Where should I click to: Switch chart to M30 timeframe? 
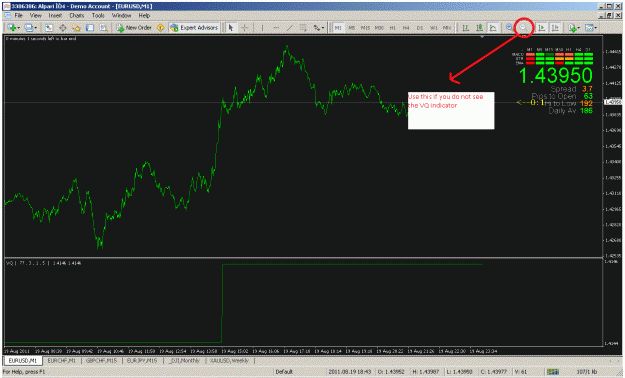point(379,28)
